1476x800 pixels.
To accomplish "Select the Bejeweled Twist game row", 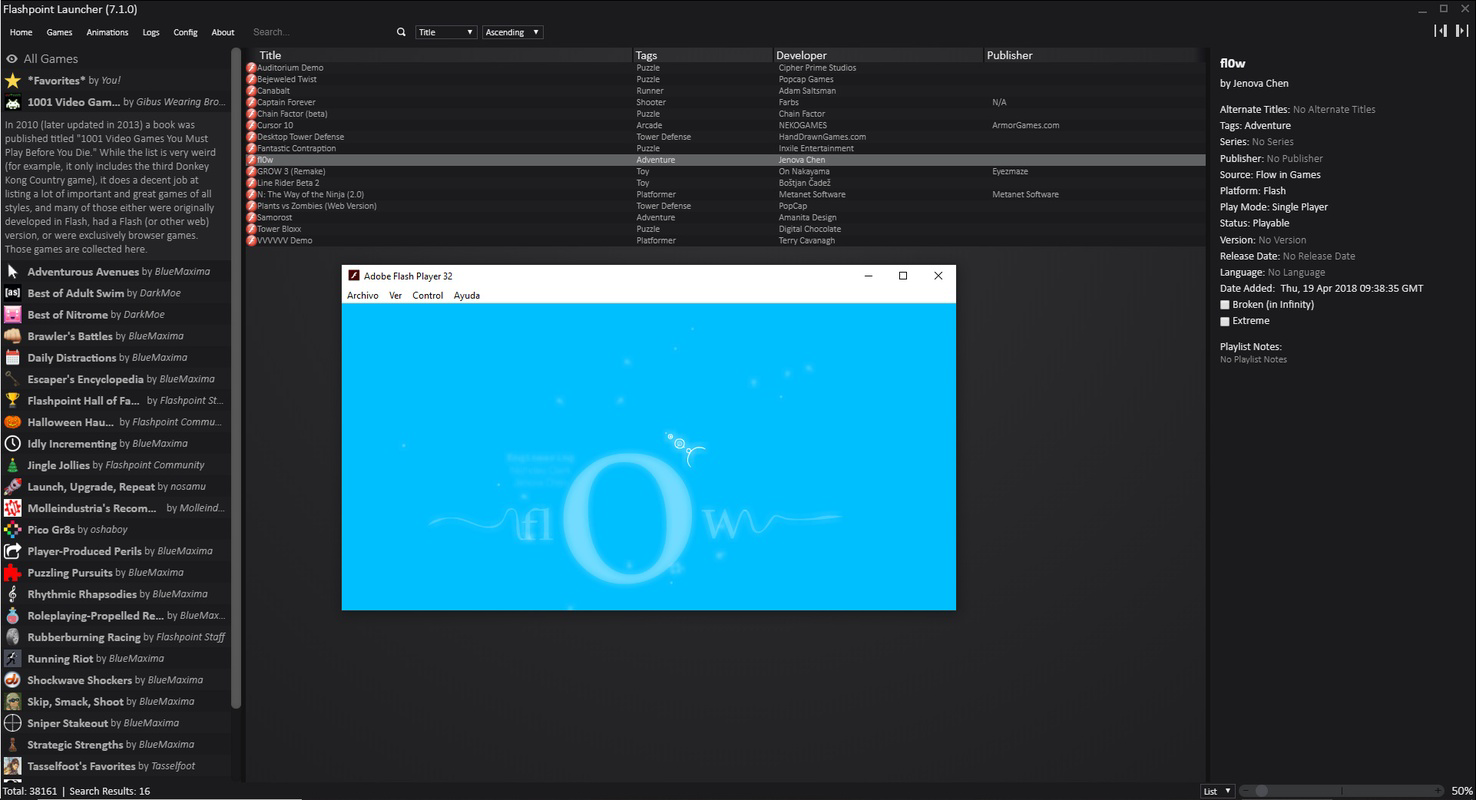I will 725,79.
